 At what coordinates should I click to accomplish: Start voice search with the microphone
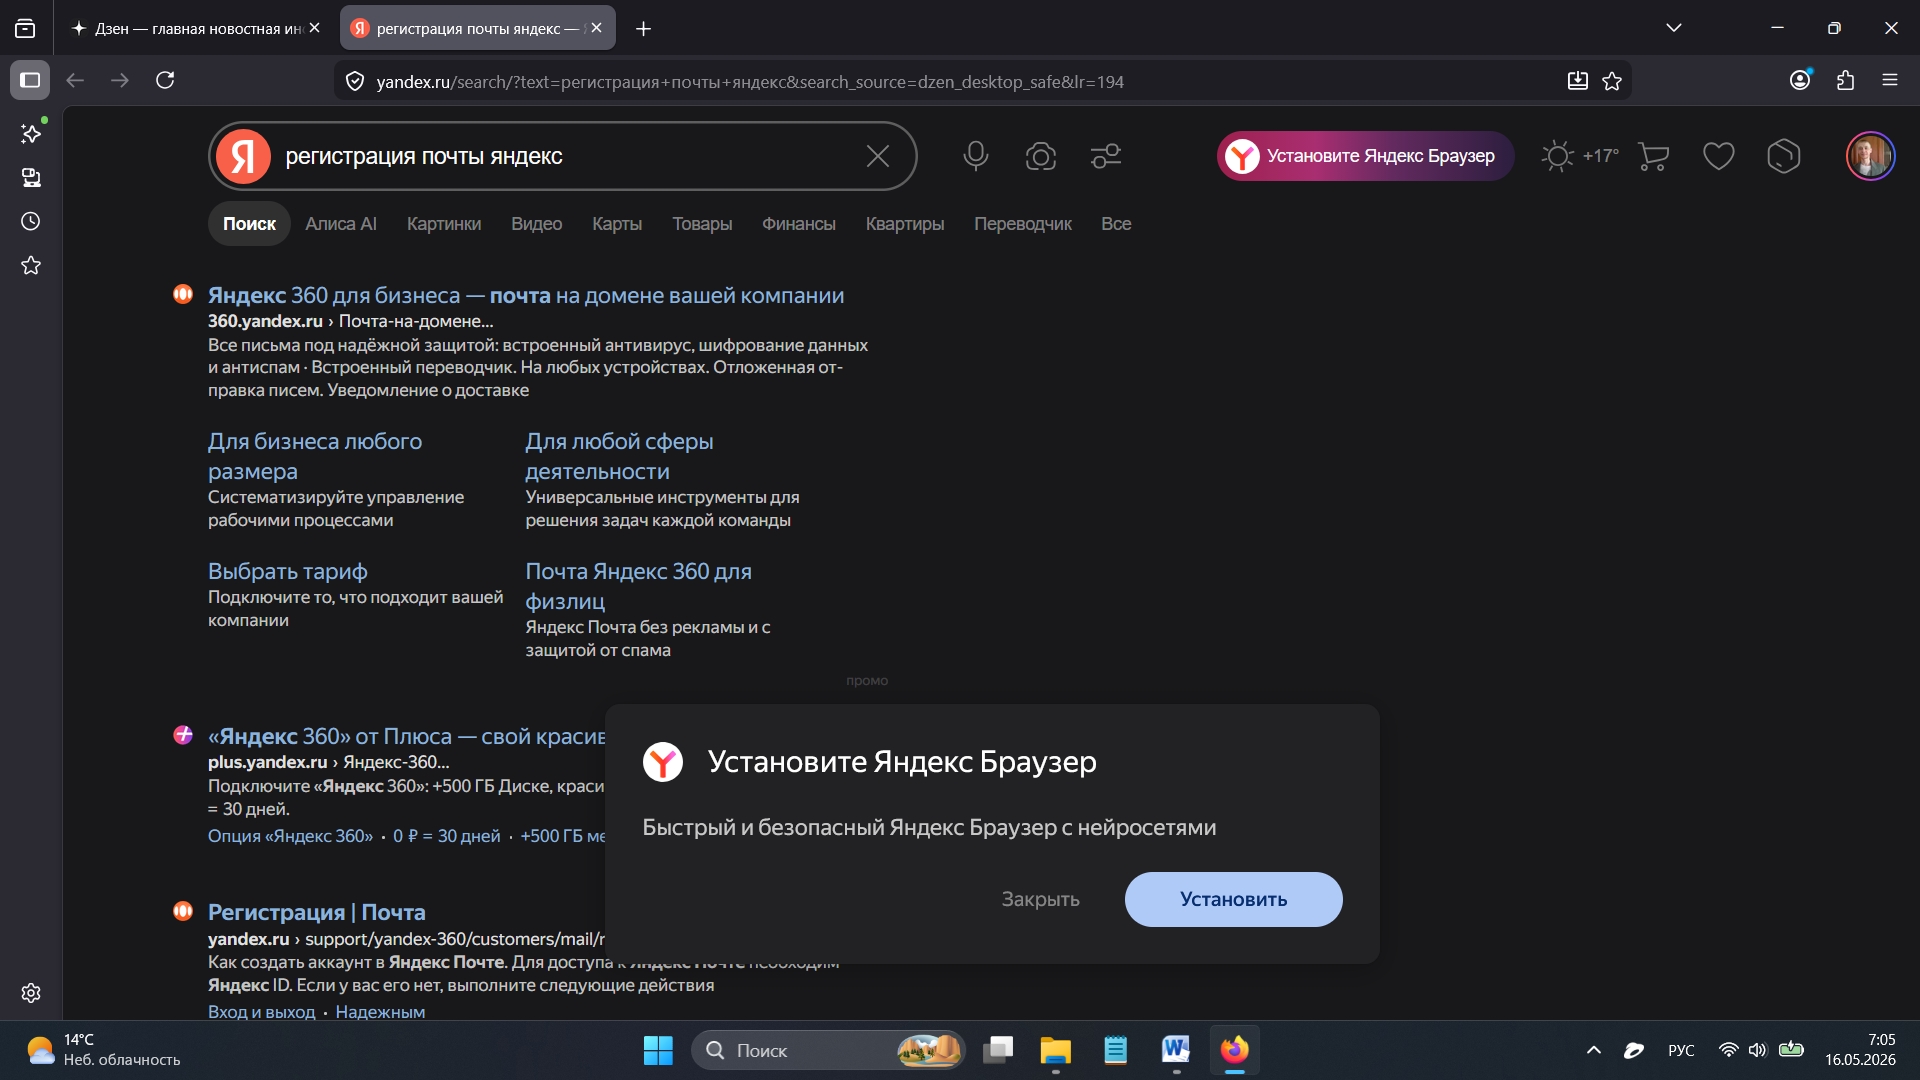(x=976, y=156)
